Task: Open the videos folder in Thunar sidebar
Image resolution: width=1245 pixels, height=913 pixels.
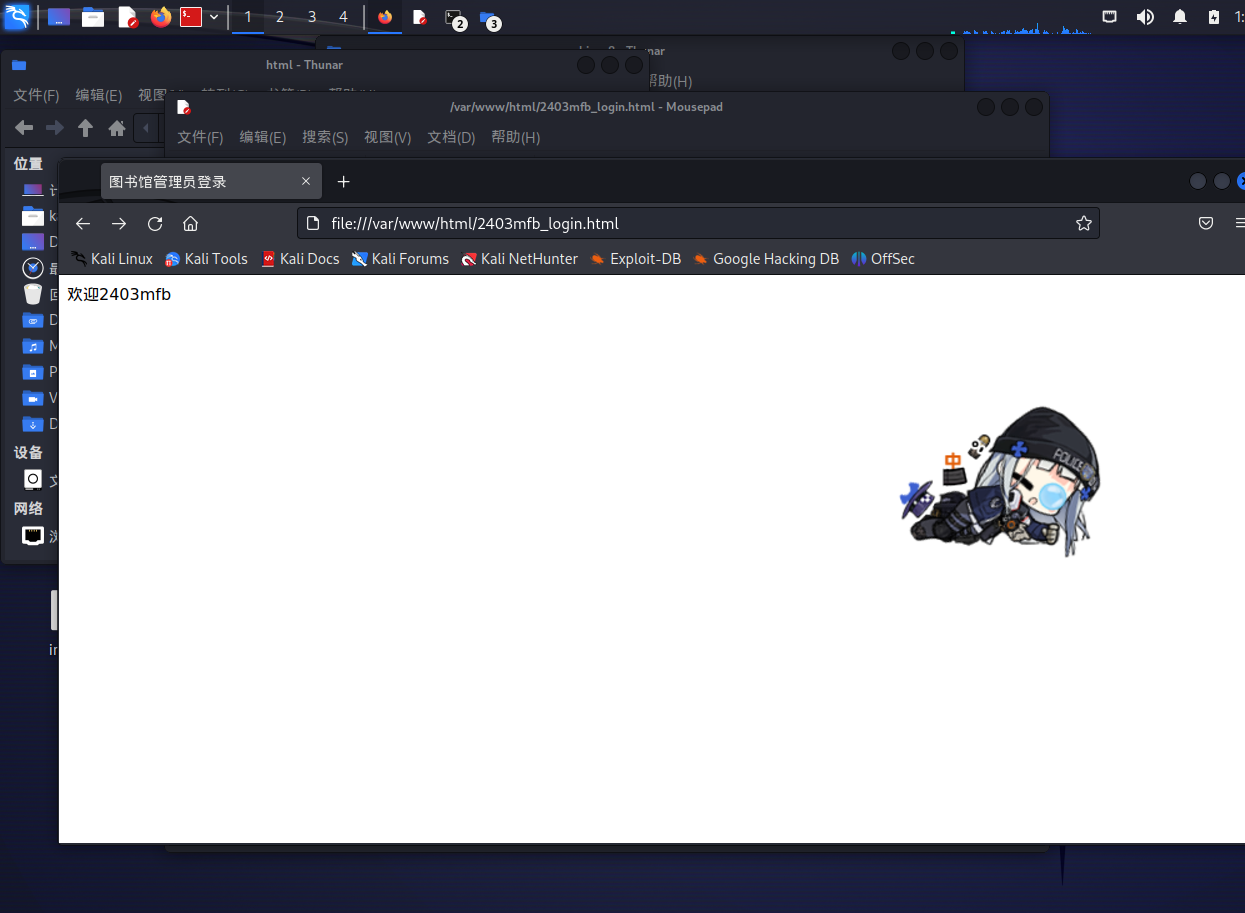Action: 33,398
